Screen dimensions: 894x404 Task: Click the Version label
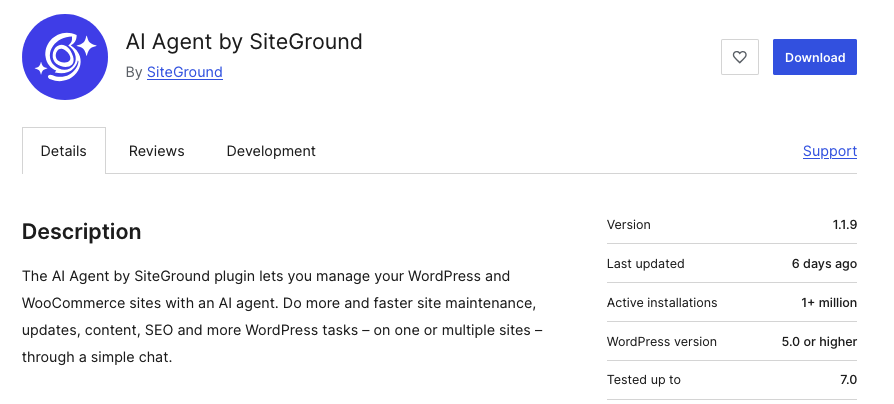click(628, 225)
